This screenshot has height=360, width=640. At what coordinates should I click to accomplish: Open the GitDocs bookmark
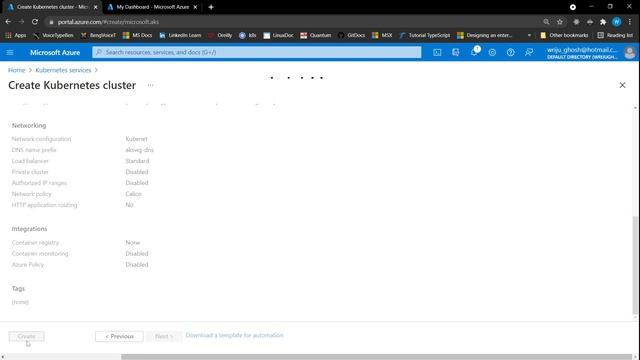(351, 36)
